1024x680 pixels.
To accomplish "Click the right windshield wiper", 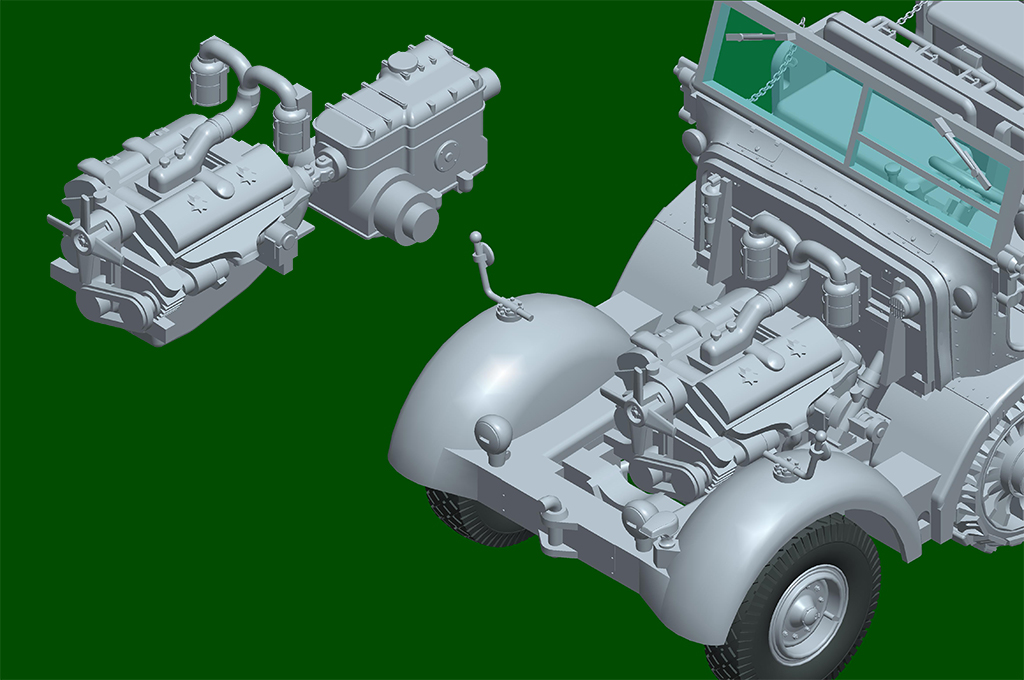I will (960, 152).
